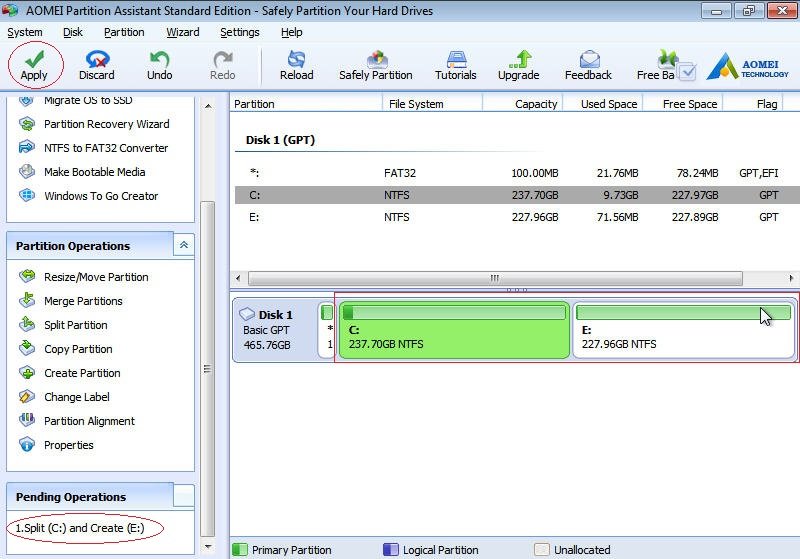Image resolution: width=800 pixels, height=559 pixels.
Task: Click the Discard toolbar icon
Action: click(x=97, y=59)
